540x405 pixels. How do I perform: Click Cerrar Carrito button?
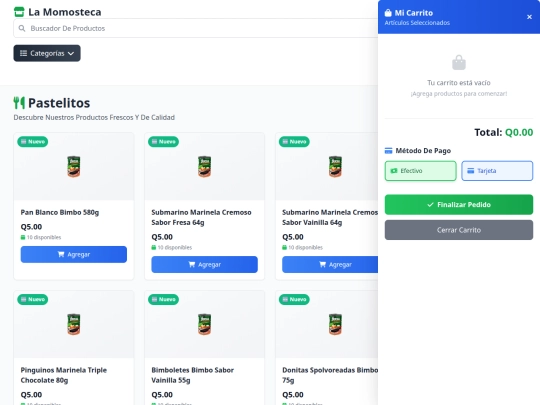click(459, 230)
